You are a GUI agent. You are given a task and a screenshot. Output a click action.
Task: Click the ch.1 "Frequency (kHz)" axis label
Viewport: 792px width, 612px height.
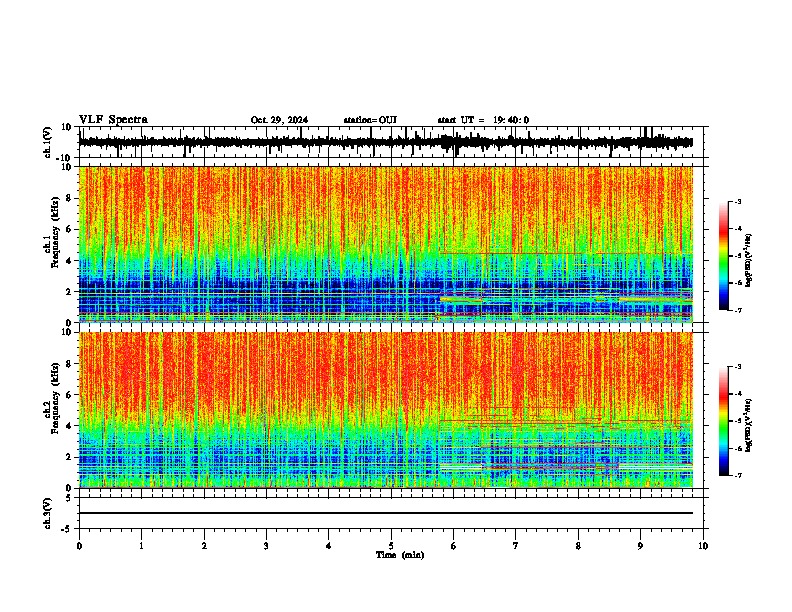(53, 232)
